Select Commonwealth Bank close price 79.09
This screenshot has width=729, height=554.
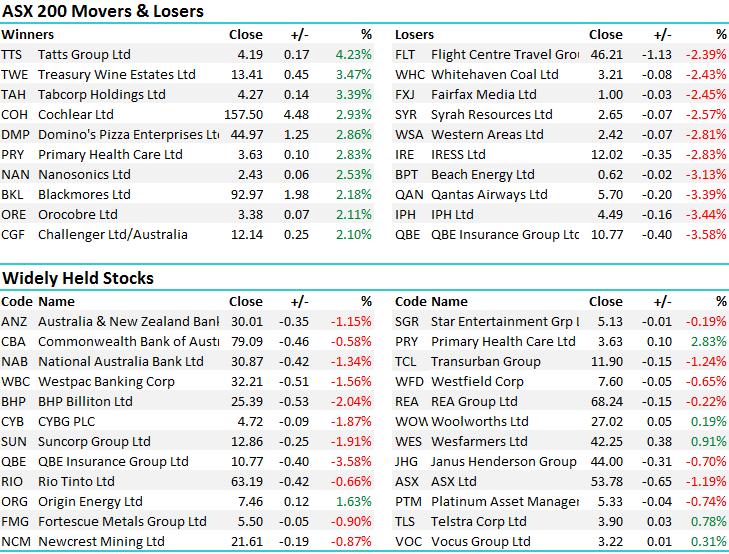click(x=245, y=342)
